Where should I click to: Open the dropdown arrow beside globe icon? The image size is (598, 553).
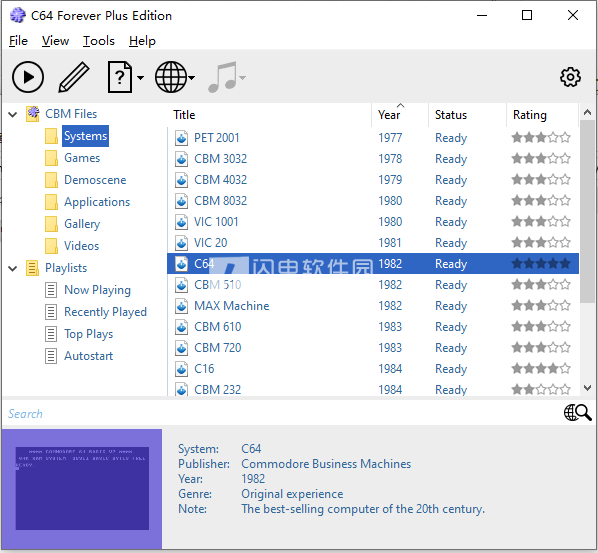click(191, 78)
